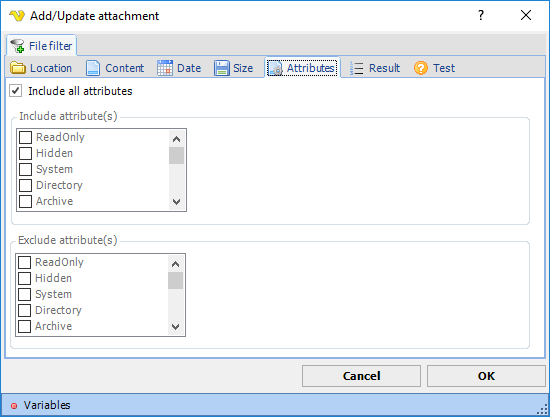
Task: Click Exclude list scroll down arrow
Action: [x=175, y=327]
